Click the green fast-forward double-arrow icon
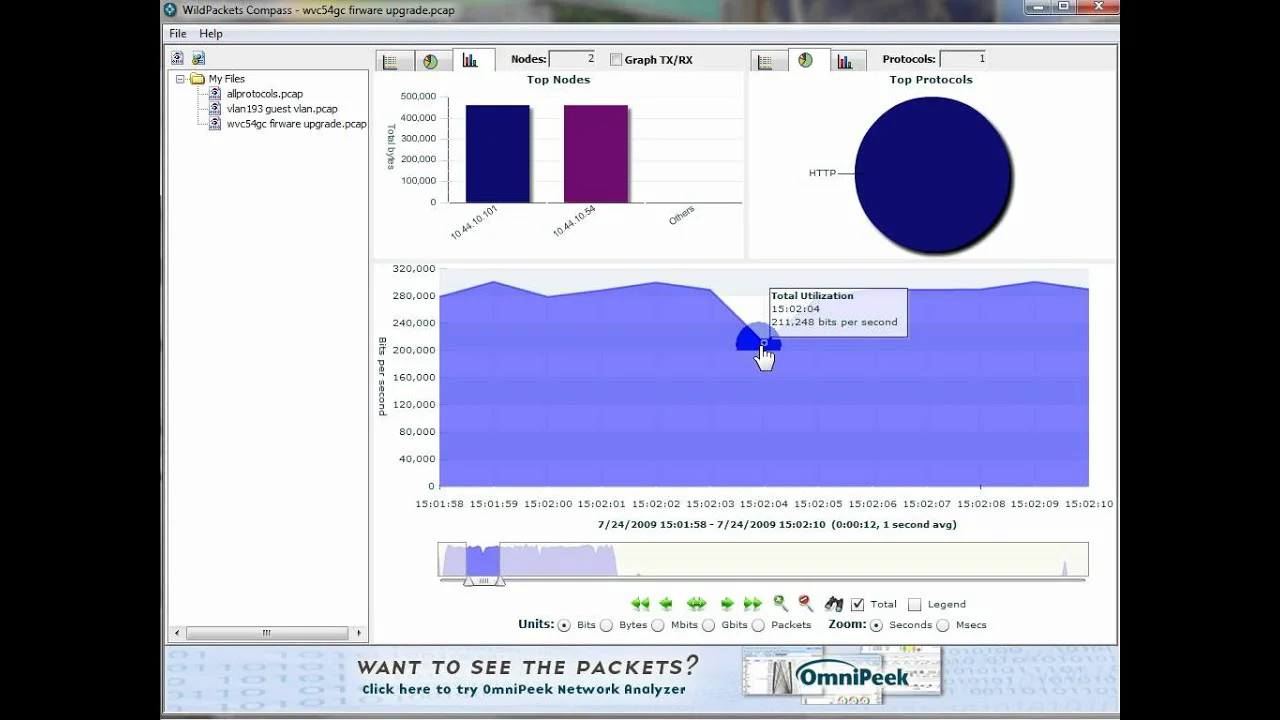1280x720 pixels. coord(753,604)
